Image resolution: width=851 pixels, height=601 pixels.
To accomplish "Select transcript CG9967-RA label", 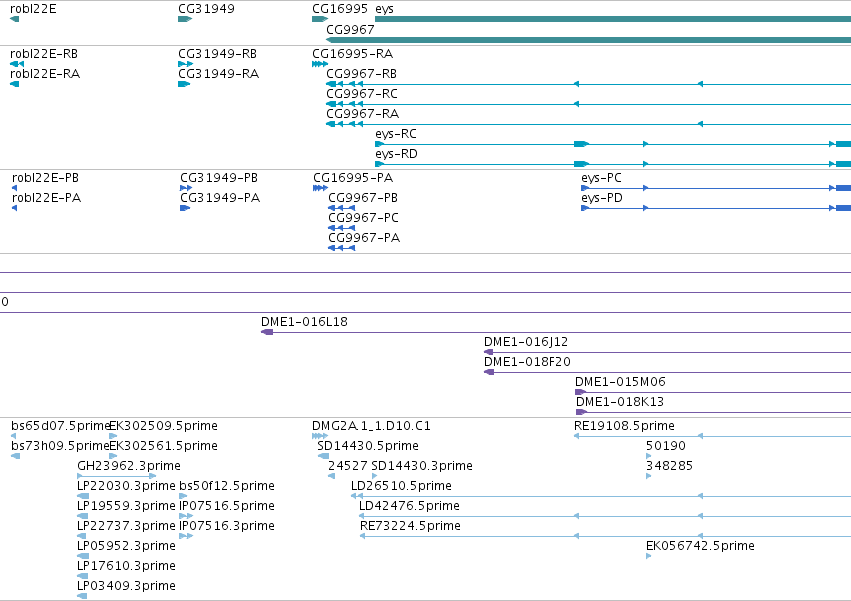I will pyautogui.click(x=363, y=114).
